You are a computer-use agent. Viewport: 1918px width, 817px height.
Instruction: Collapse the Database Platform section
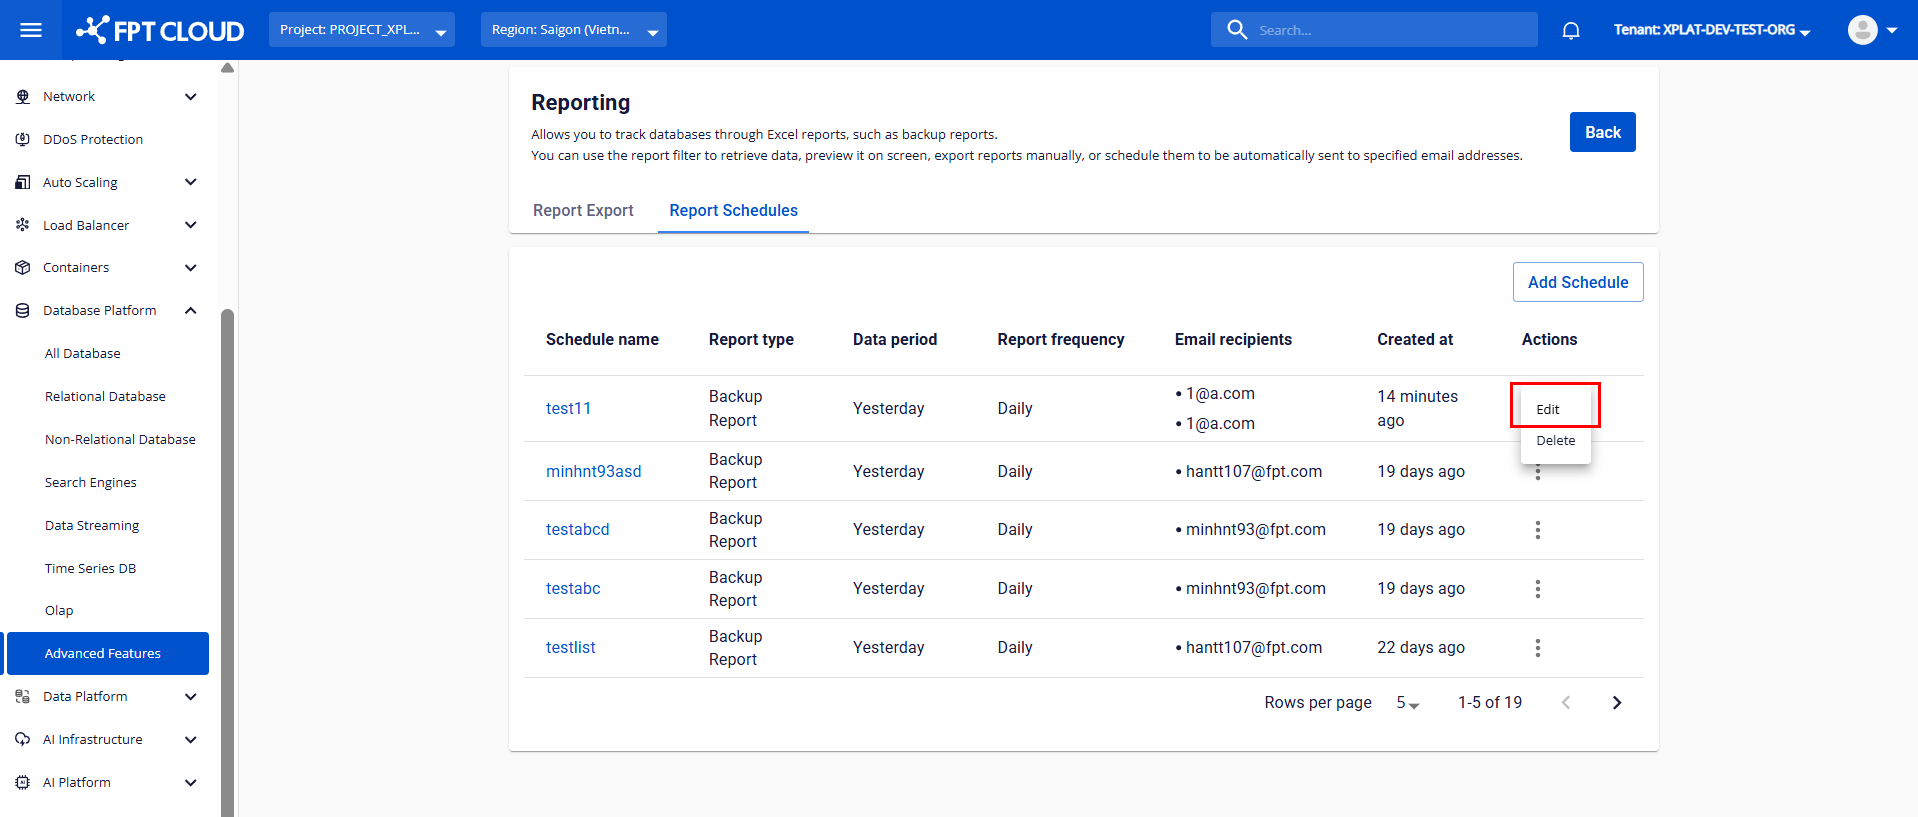click(191, 311)
